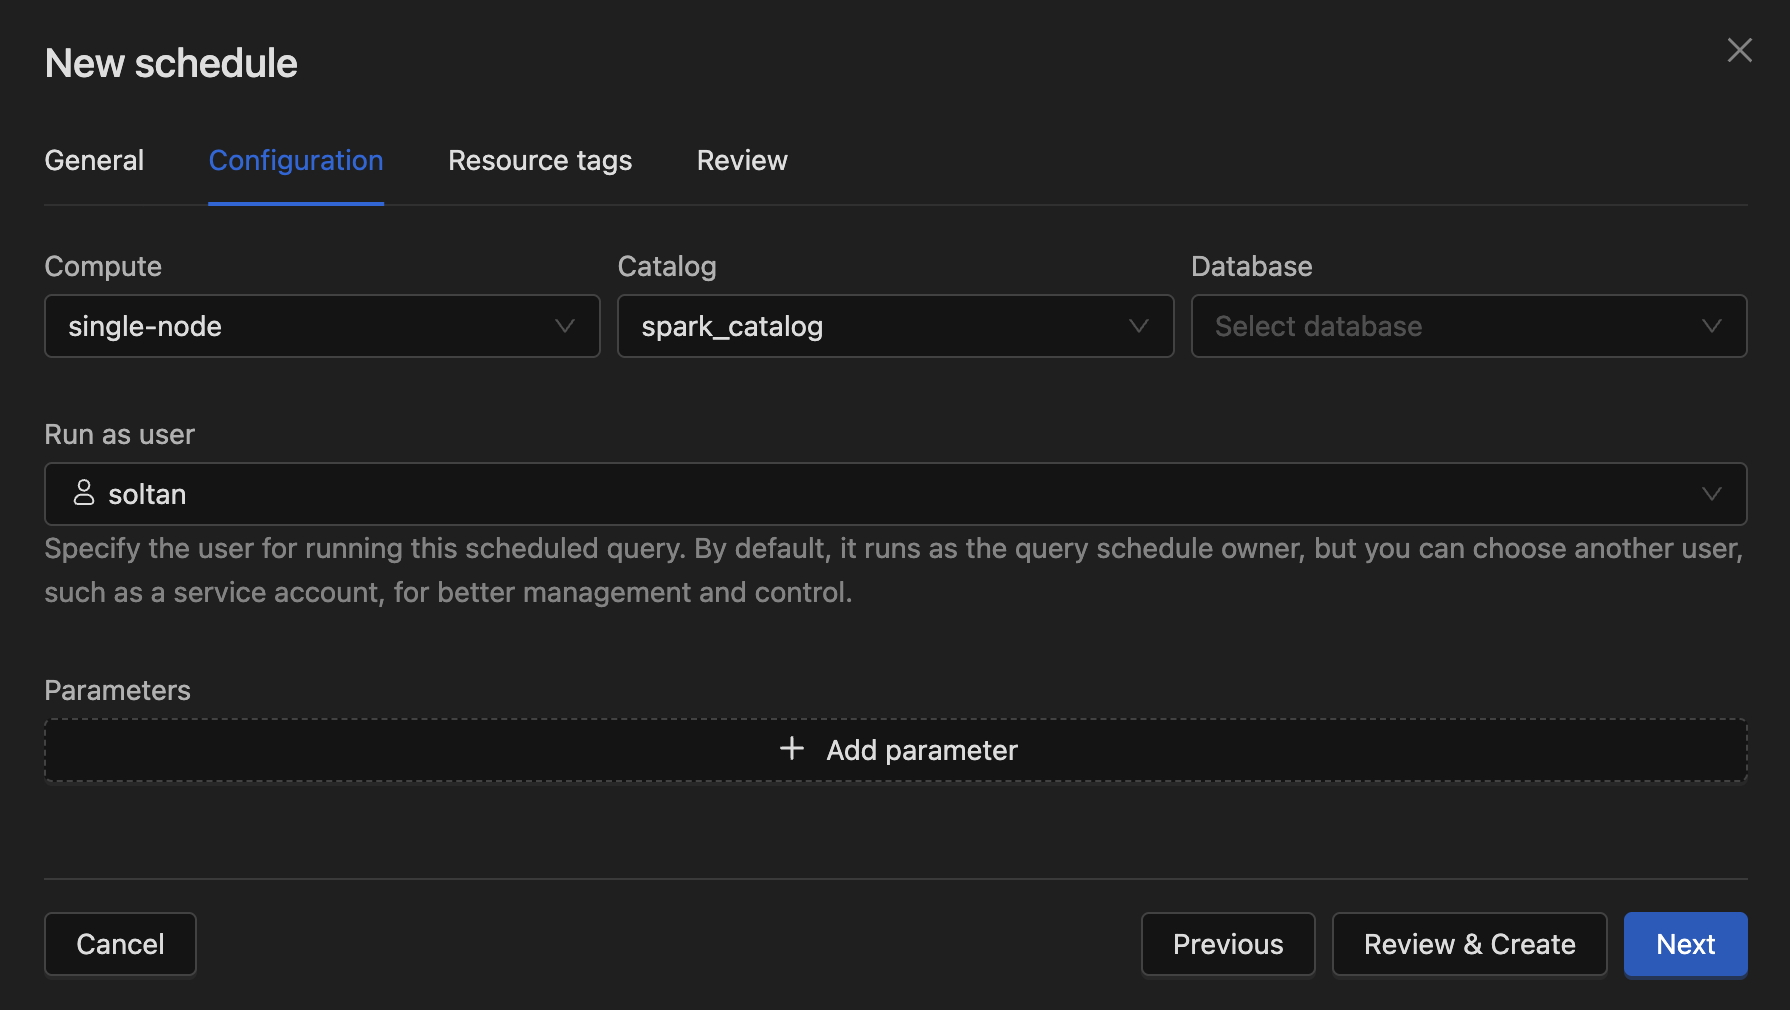Viewport: 1790px width, 1010px height.
Task: Click the Run as user chevron arrow
Action: [x=1711, y=494]
